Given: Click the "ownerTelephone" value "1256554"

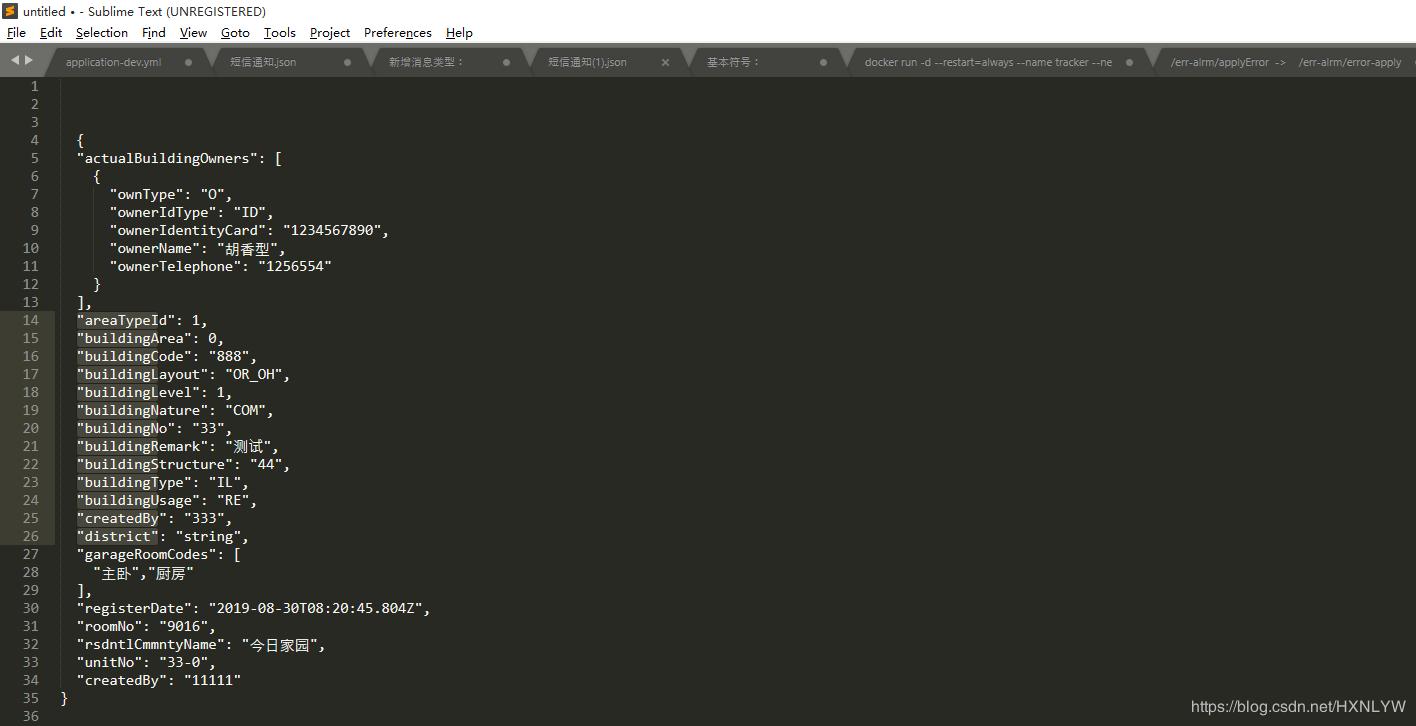Looking at the screenshot, I should pos(295,266).
